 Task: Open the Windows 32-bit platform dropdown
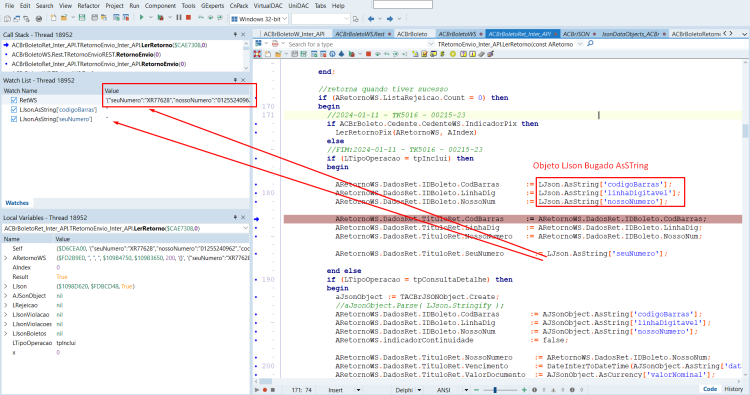click(x=285, y=19)
